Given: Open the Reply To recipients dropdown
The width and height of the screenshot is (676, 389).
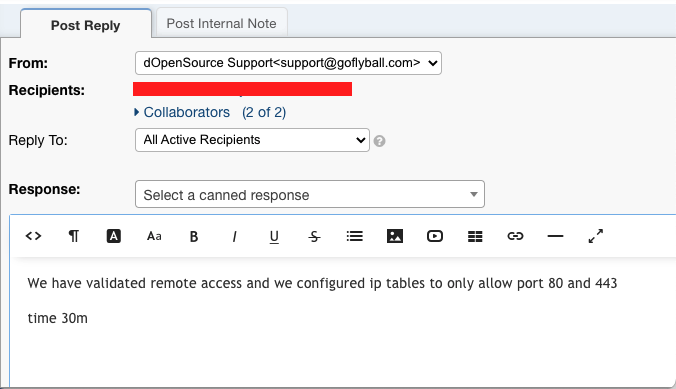Looking at the screenshot, I should [x=252, y=140].
